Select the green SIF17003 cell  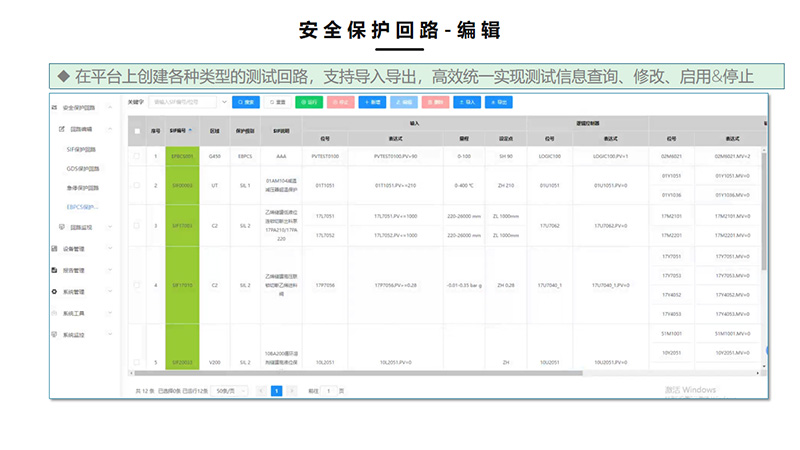(x=182, y=226)
